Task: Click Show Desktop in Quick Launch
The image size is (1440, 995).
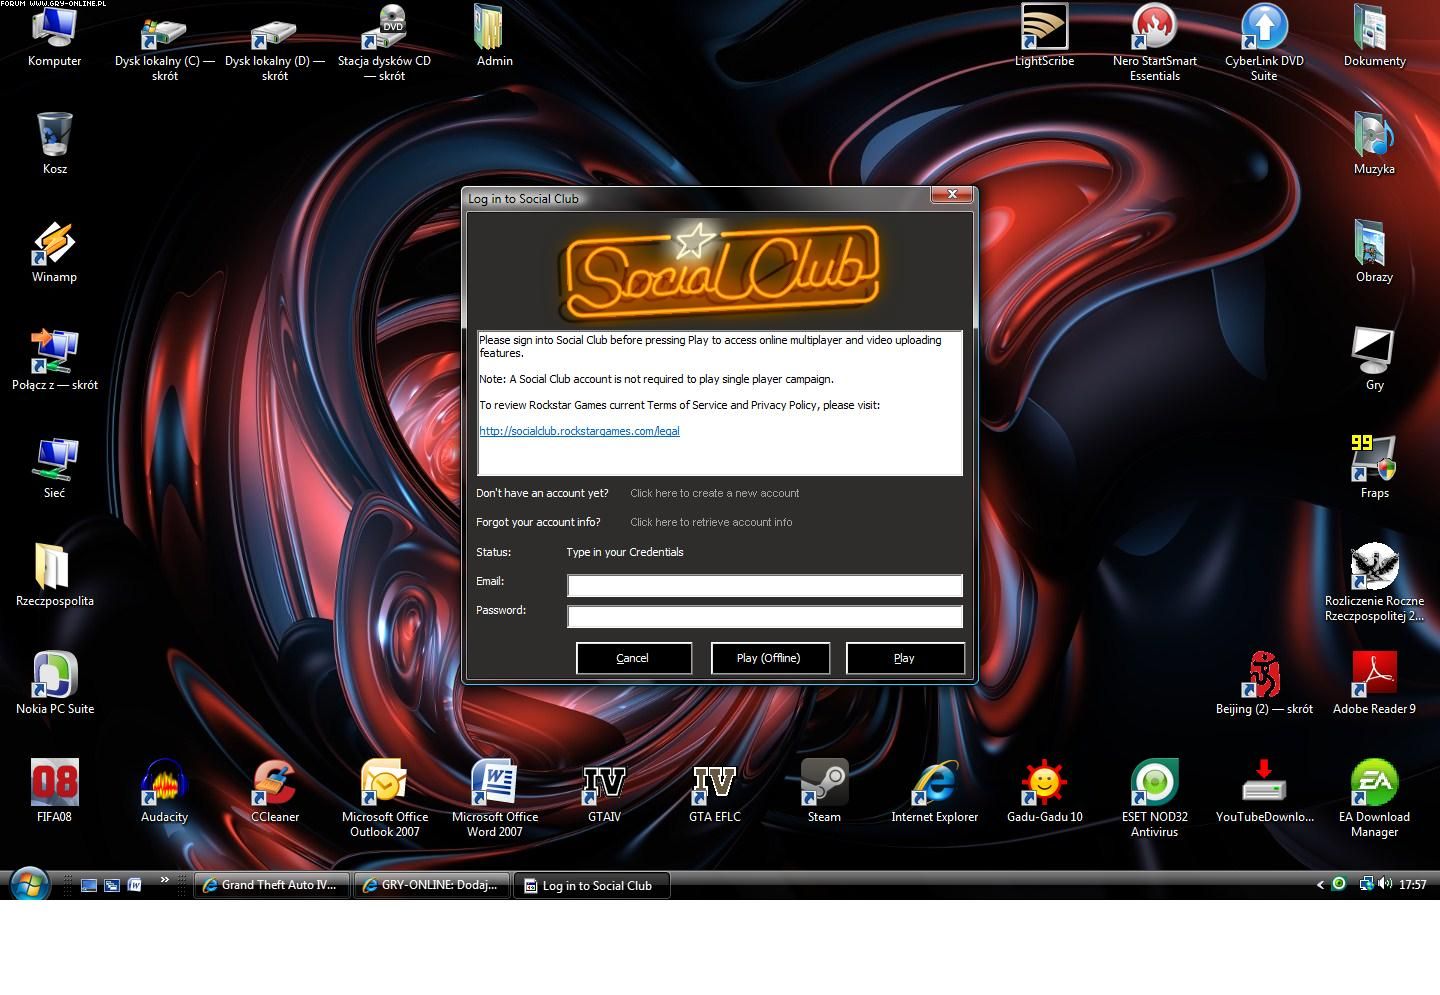Action: [89, 885]
